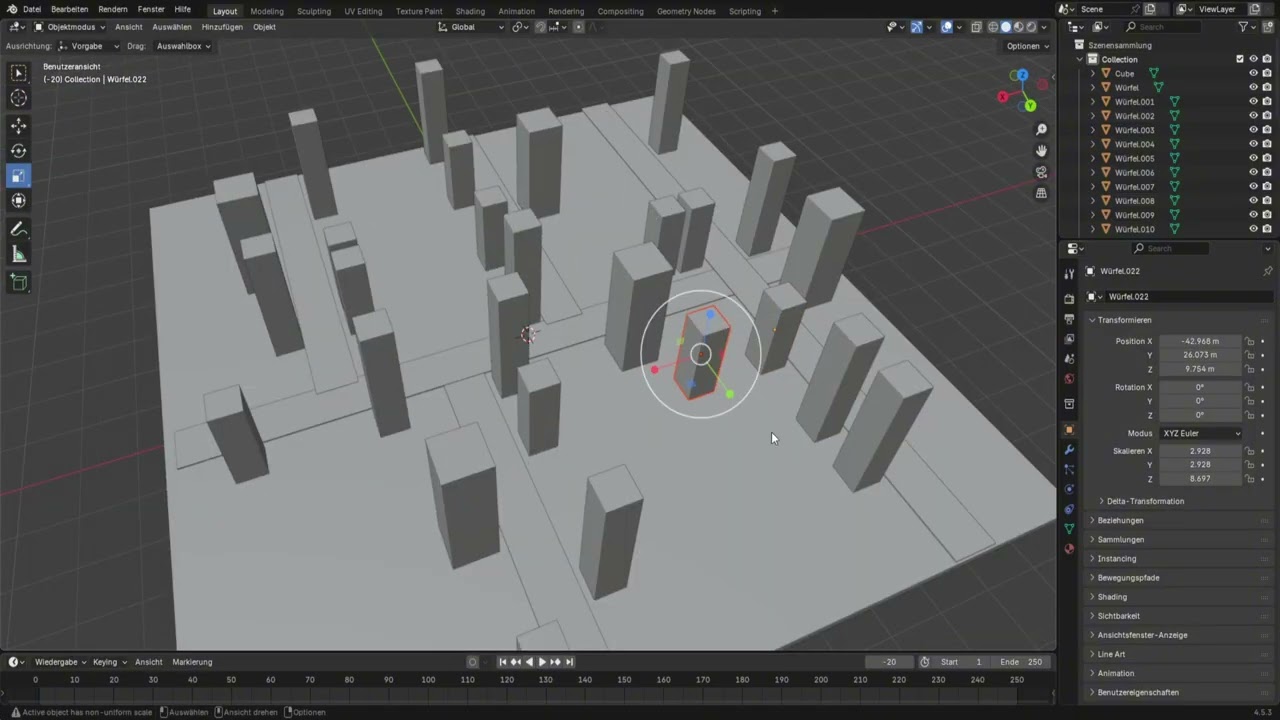This screenshot has width=1280, height=720.
Task: Toggle visibility of Würfel.005
Action: [1253, 158]
